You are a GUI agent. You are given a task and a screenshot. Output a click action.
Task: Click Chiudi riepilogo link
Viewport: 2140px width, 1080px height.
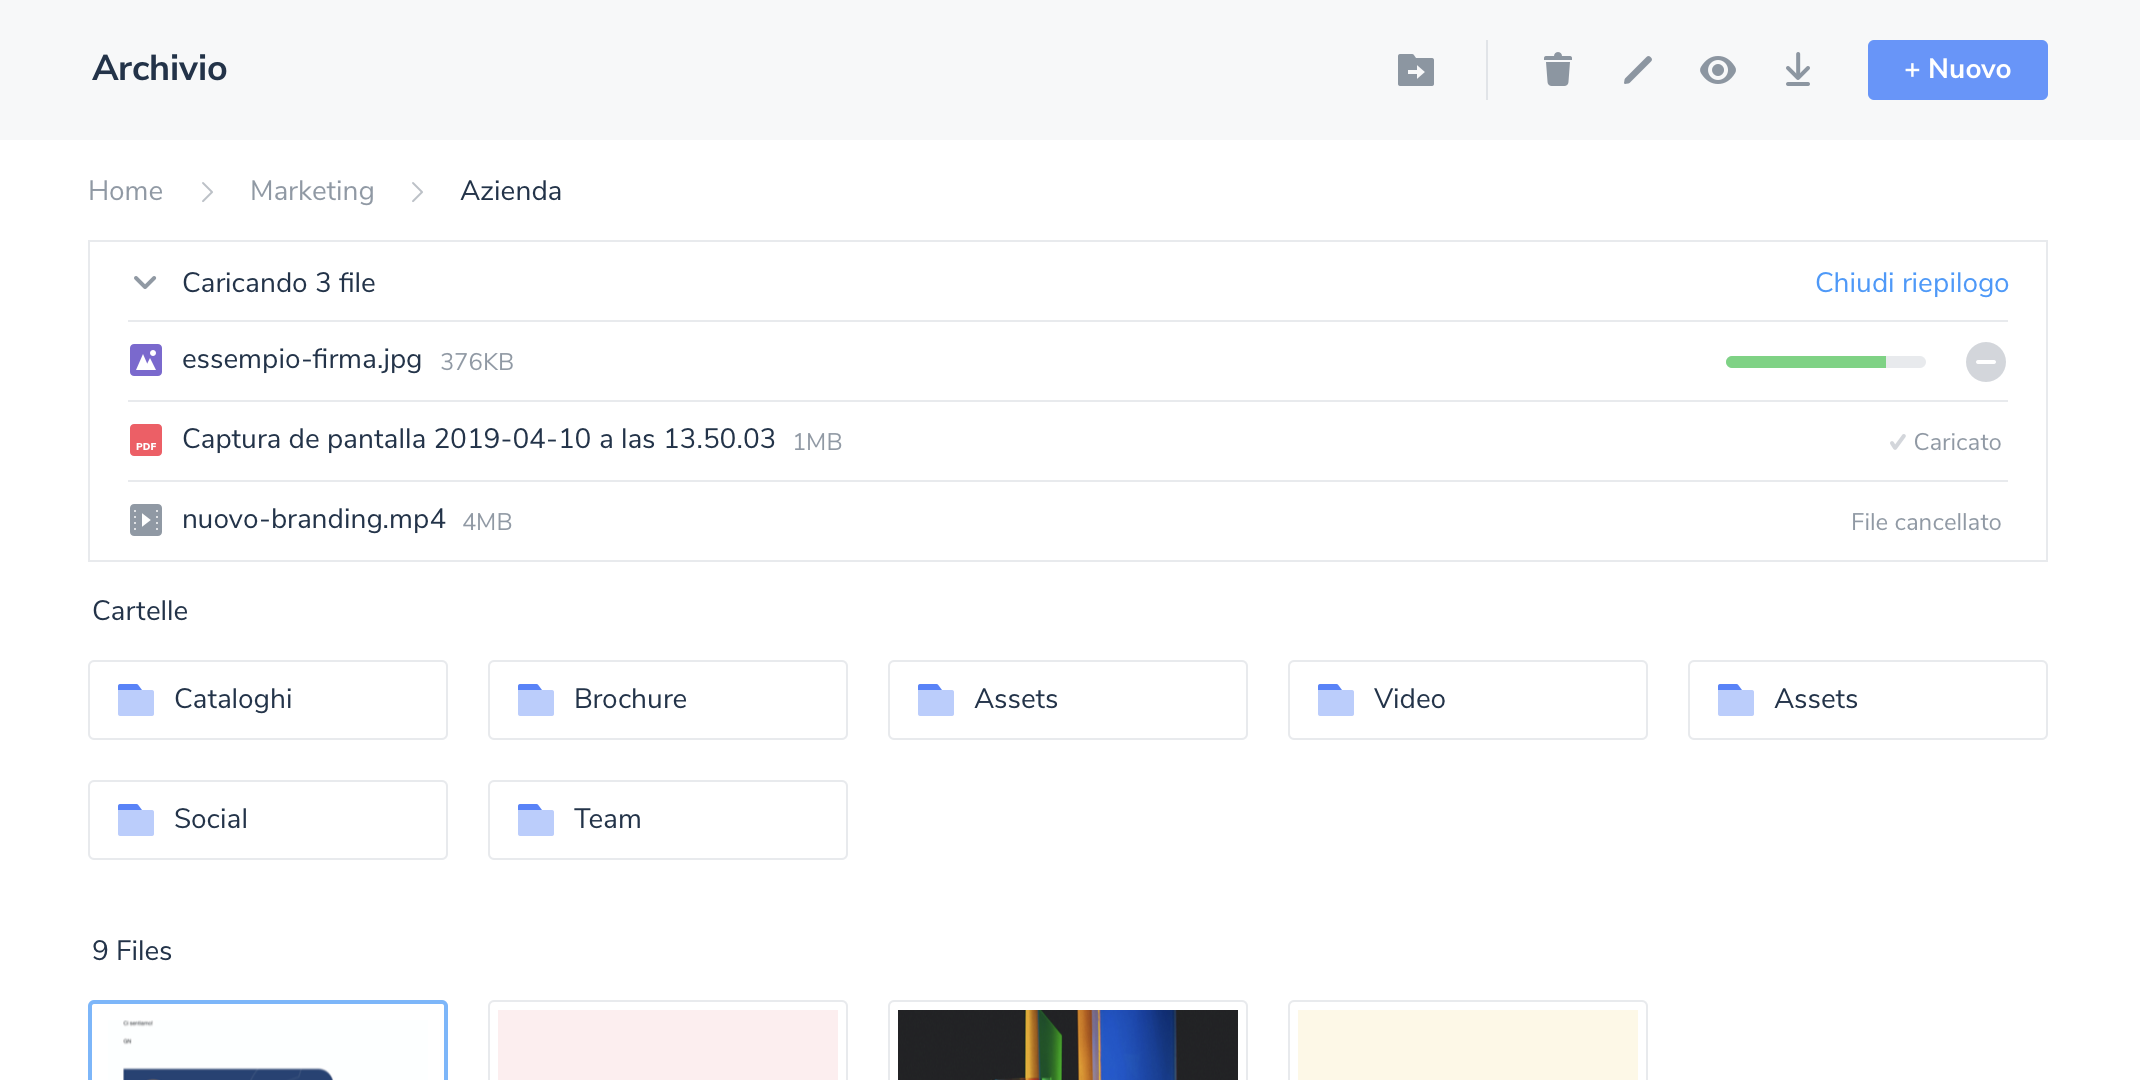[1911, 283]
